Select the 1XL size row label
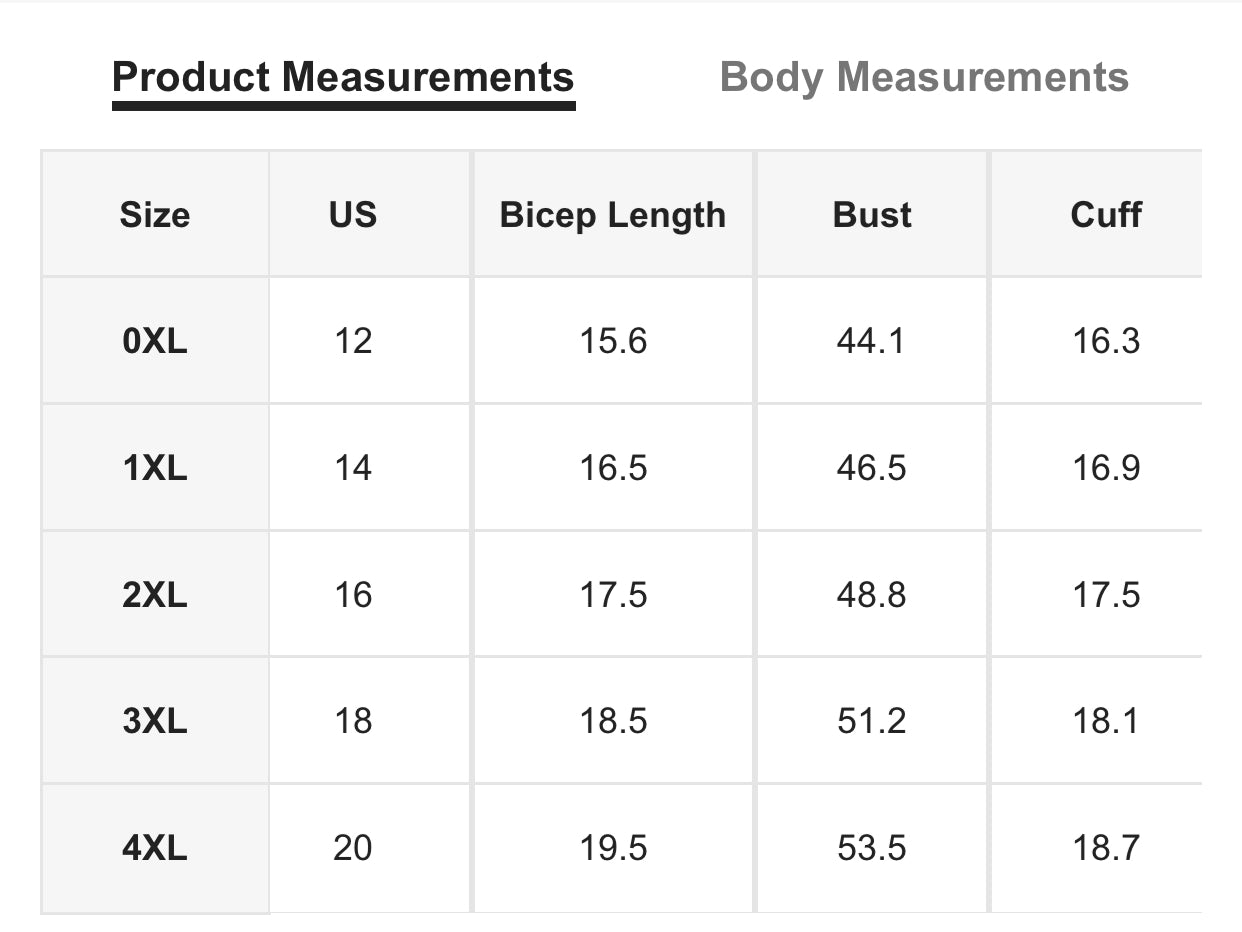Image resolution: width=1242 pixels, height=932 pixels. coord(155,468)
